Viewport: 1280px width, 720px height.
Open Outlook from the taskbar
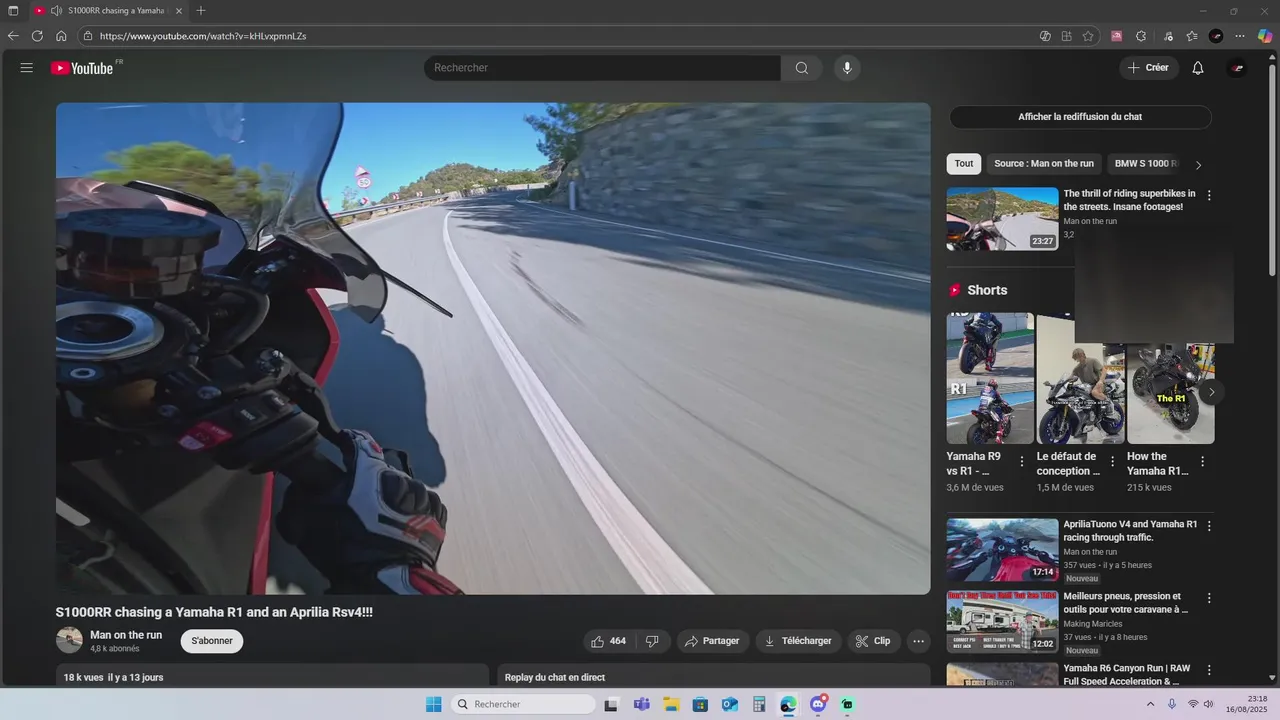point(730,705)
